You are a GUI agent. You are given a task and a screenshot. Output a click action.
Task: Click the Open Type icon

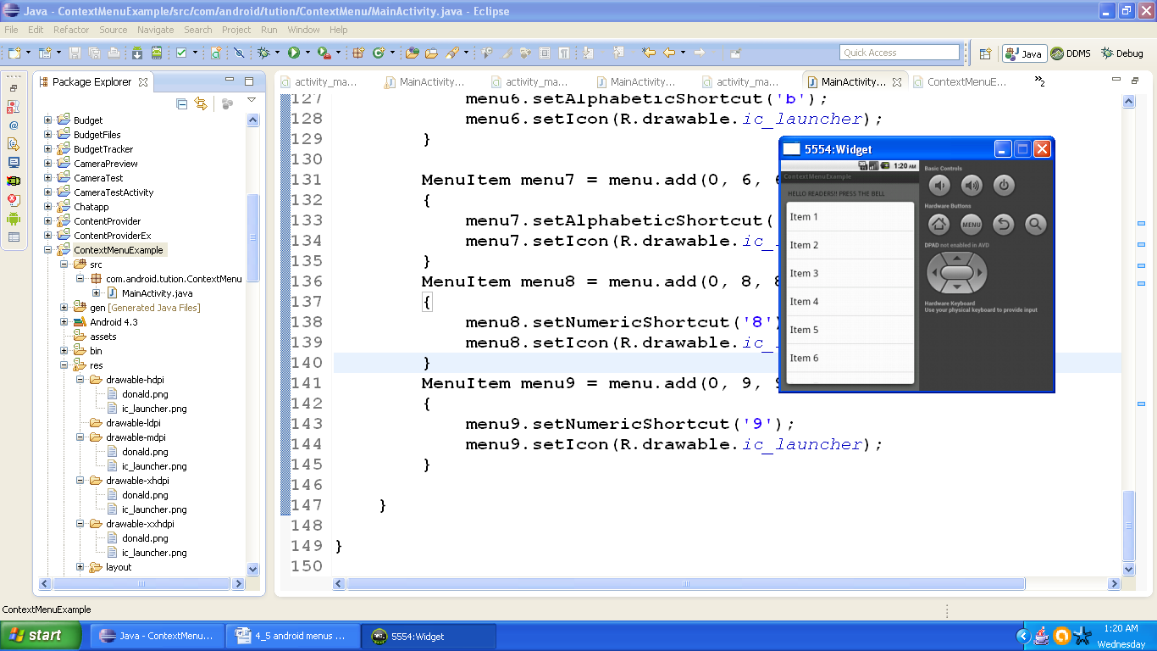click(412, 52)
